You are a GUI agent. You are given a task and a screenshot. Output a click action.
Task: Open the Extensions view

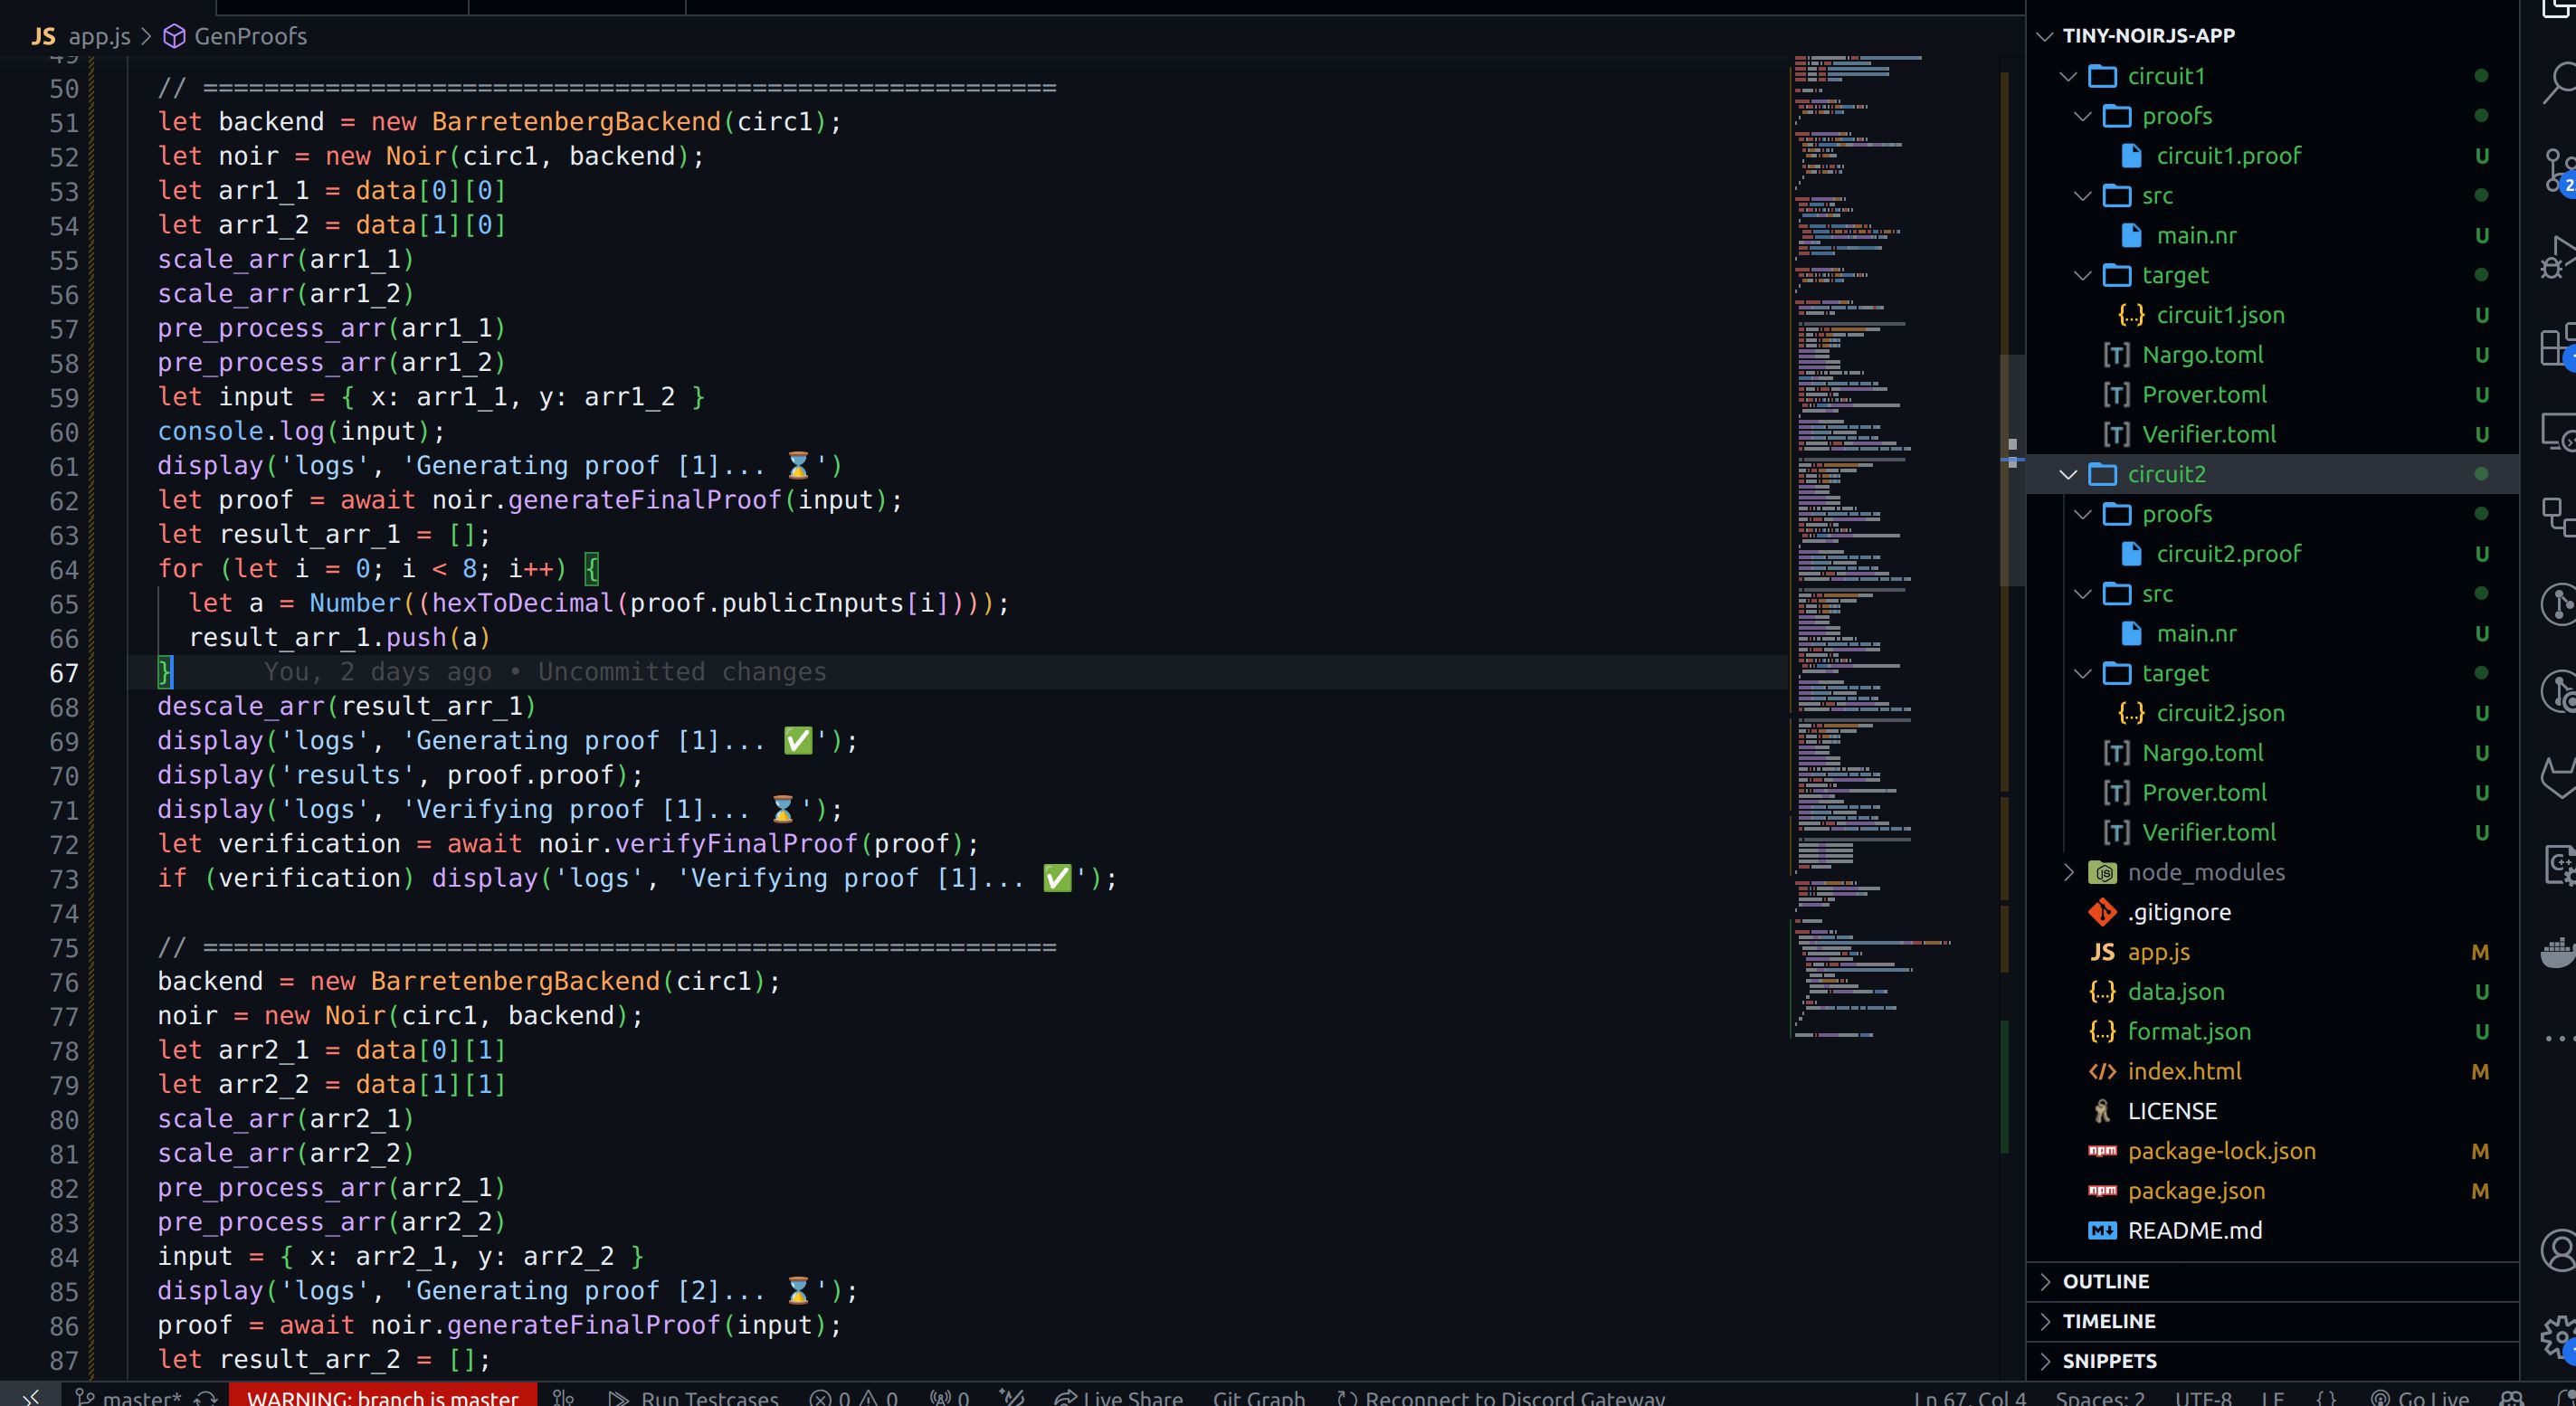(2559, 345)
